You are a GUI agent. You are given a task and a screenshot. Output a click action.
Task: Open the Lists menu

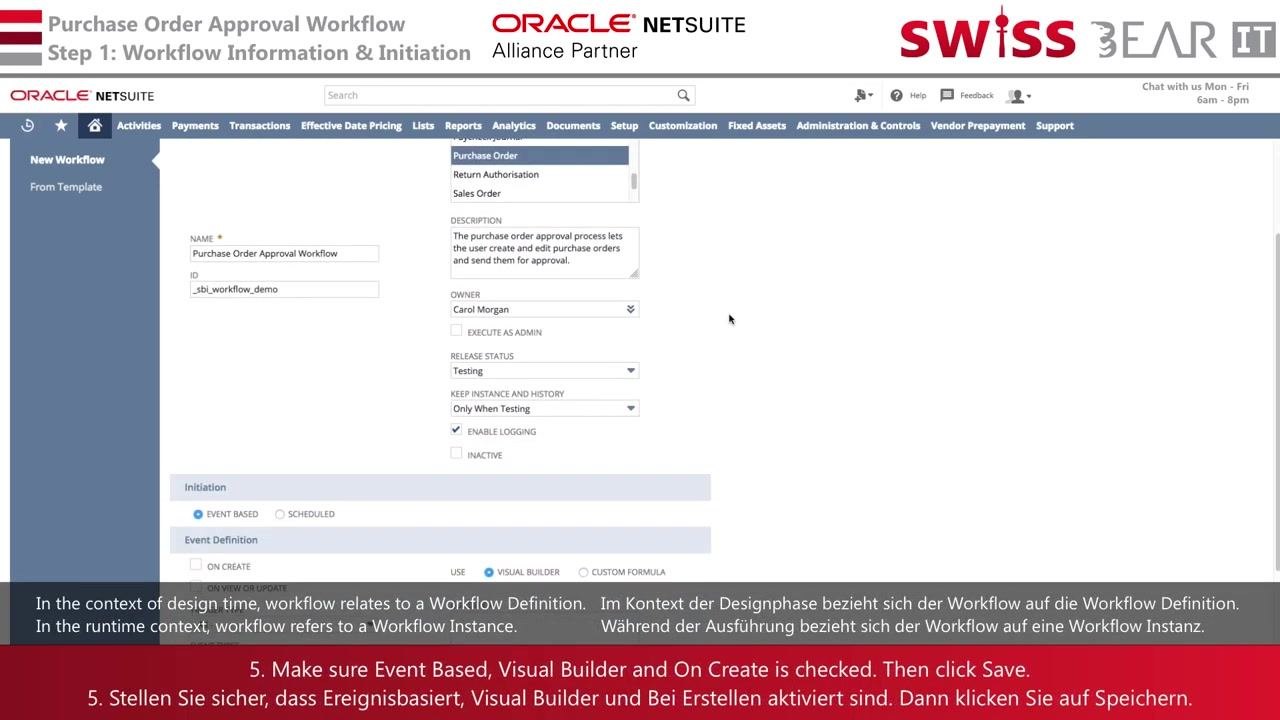click(x=423, y=126)
